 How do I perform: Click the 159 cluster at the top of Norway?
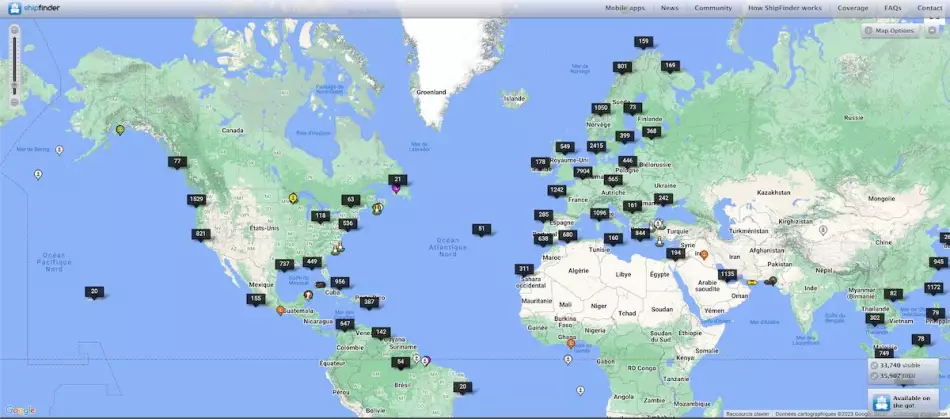click(x=644, y=42)
